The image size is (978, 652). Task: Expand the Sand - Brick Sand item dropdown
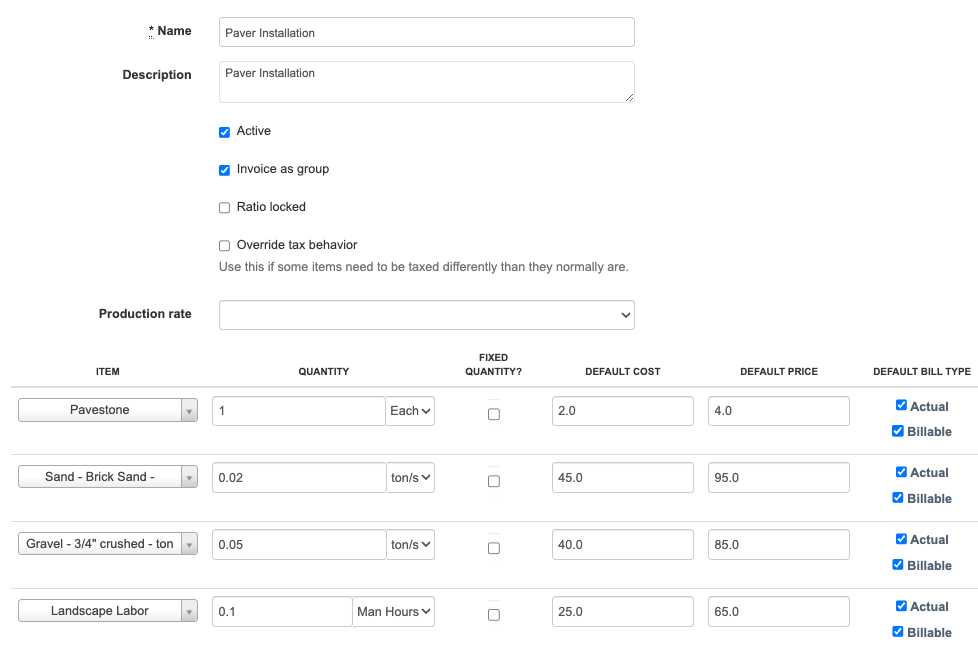pos(188,478)
